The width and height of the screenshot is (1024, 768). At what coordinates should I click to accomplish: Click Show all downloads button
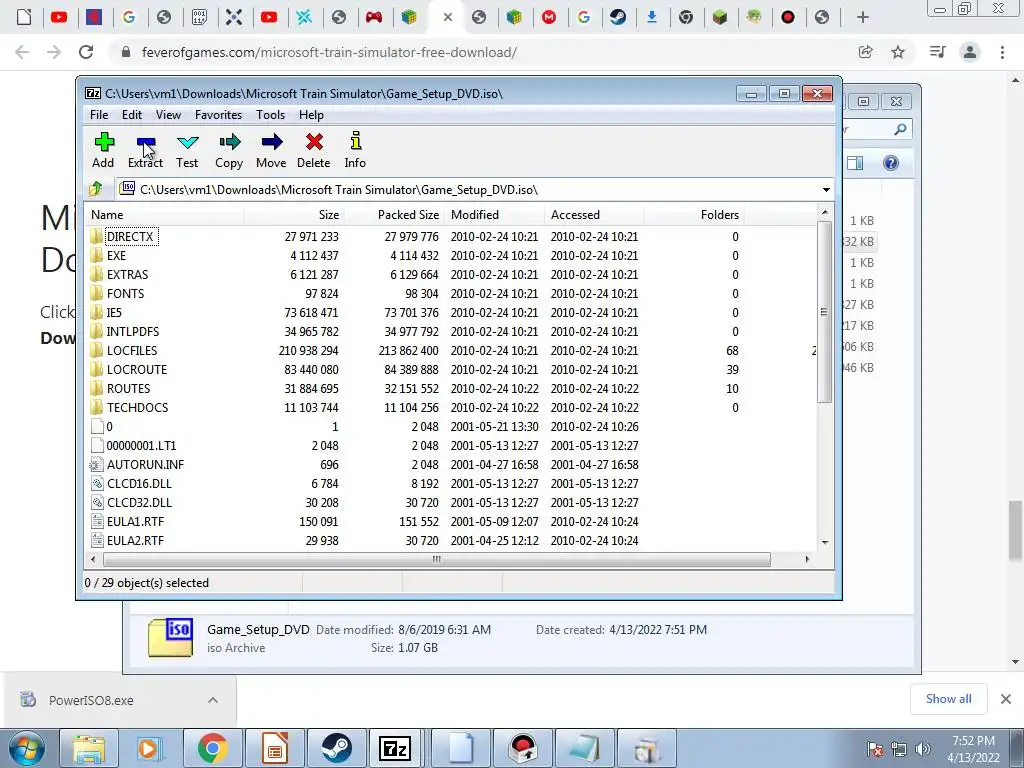[x=948, y=699]
